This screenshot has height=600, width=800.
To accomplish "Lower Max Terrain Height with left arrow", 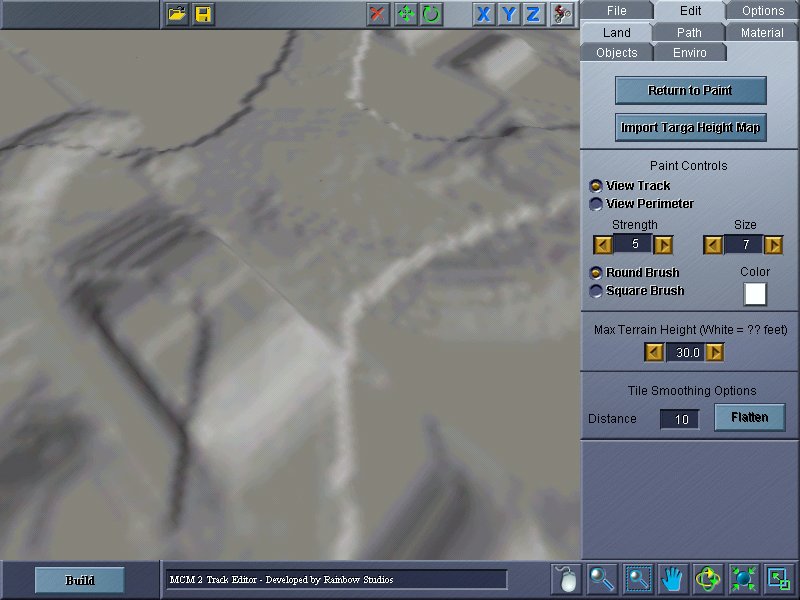I will tap(654, 352).
